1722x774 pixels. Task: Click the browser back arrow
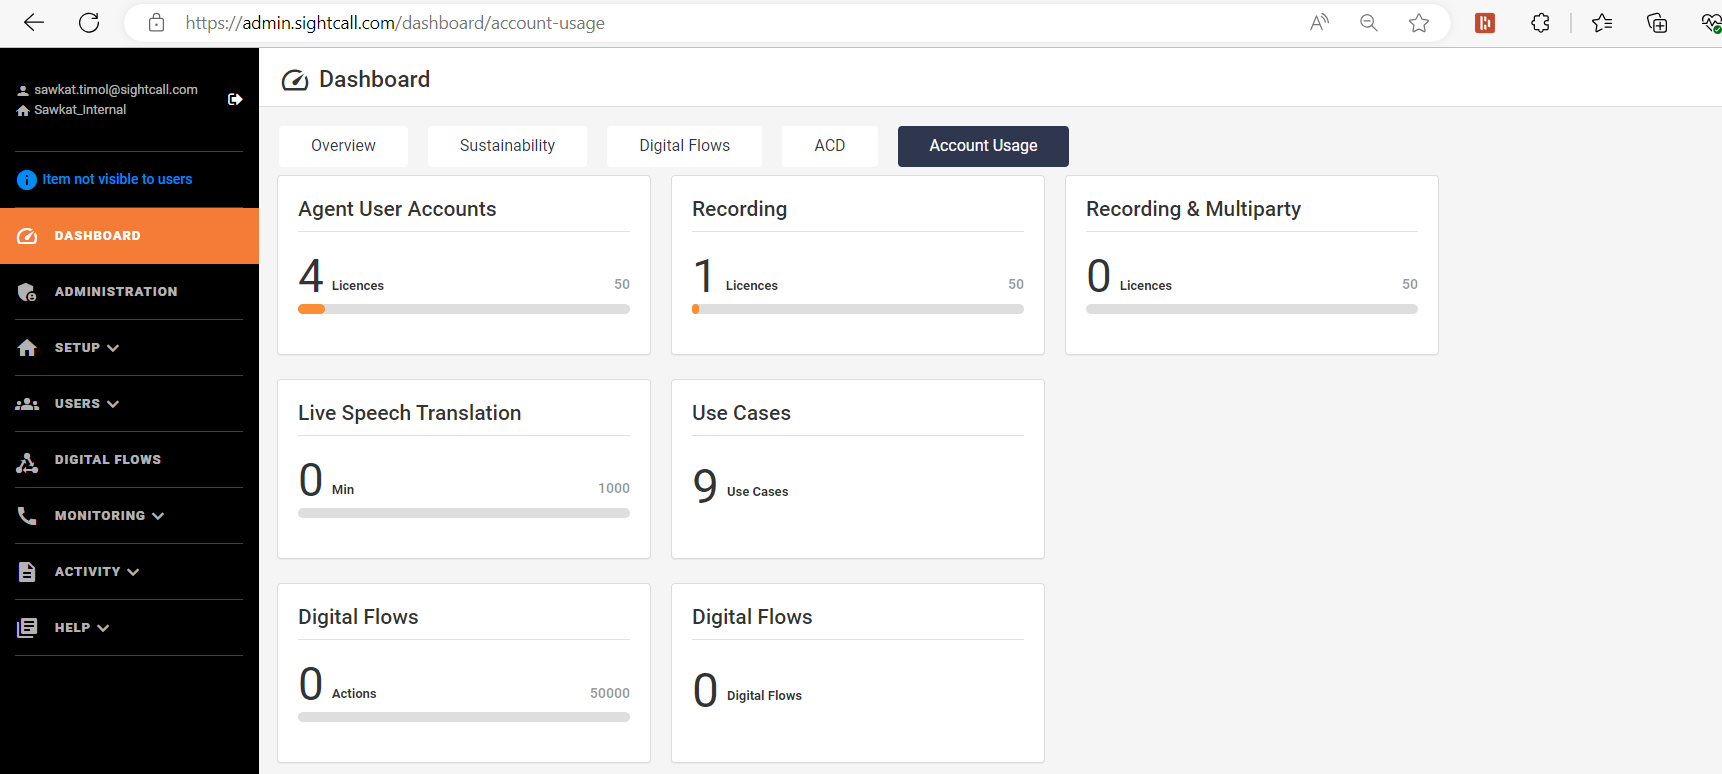coord(34,23)
